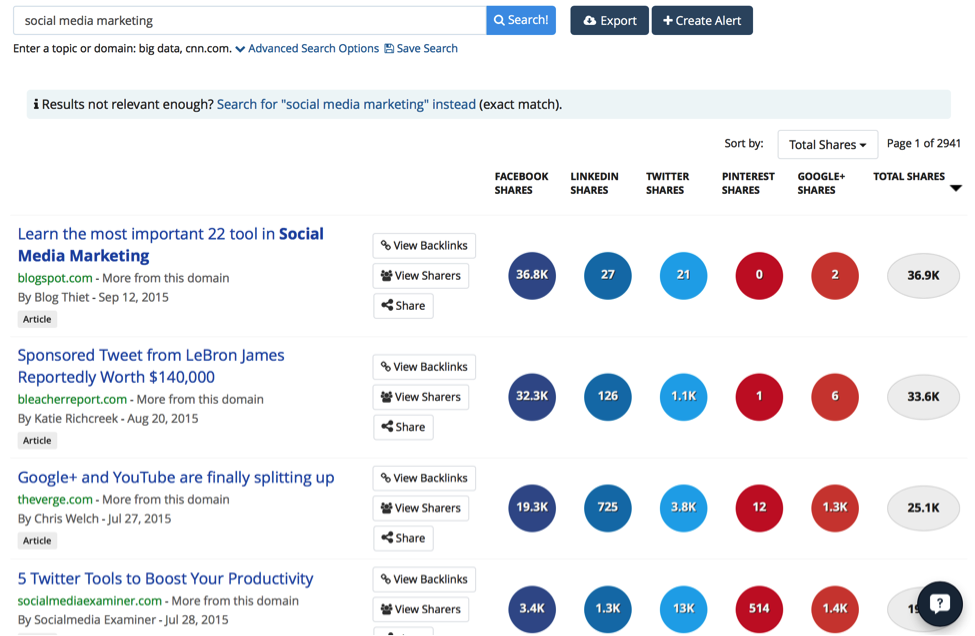Click in the search input field
This screenshot has height=636, width=975.
point(250,20)
